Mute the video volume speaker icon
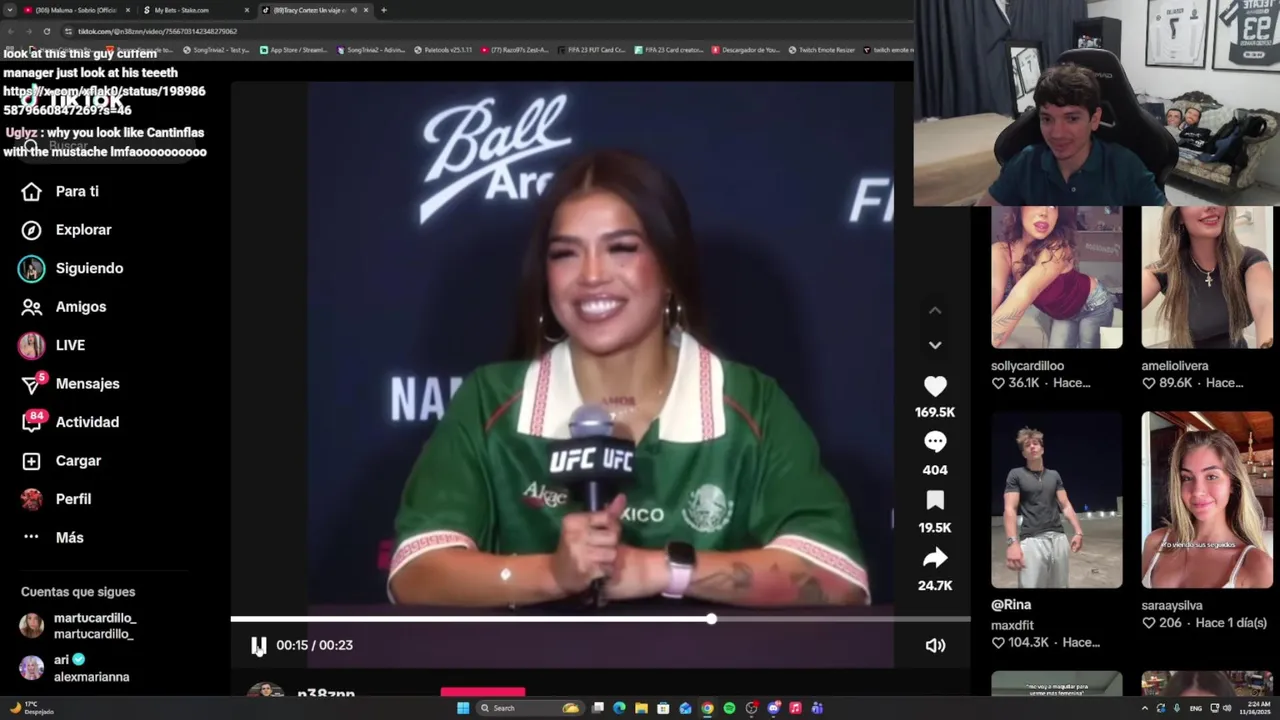 pos(935,646)
